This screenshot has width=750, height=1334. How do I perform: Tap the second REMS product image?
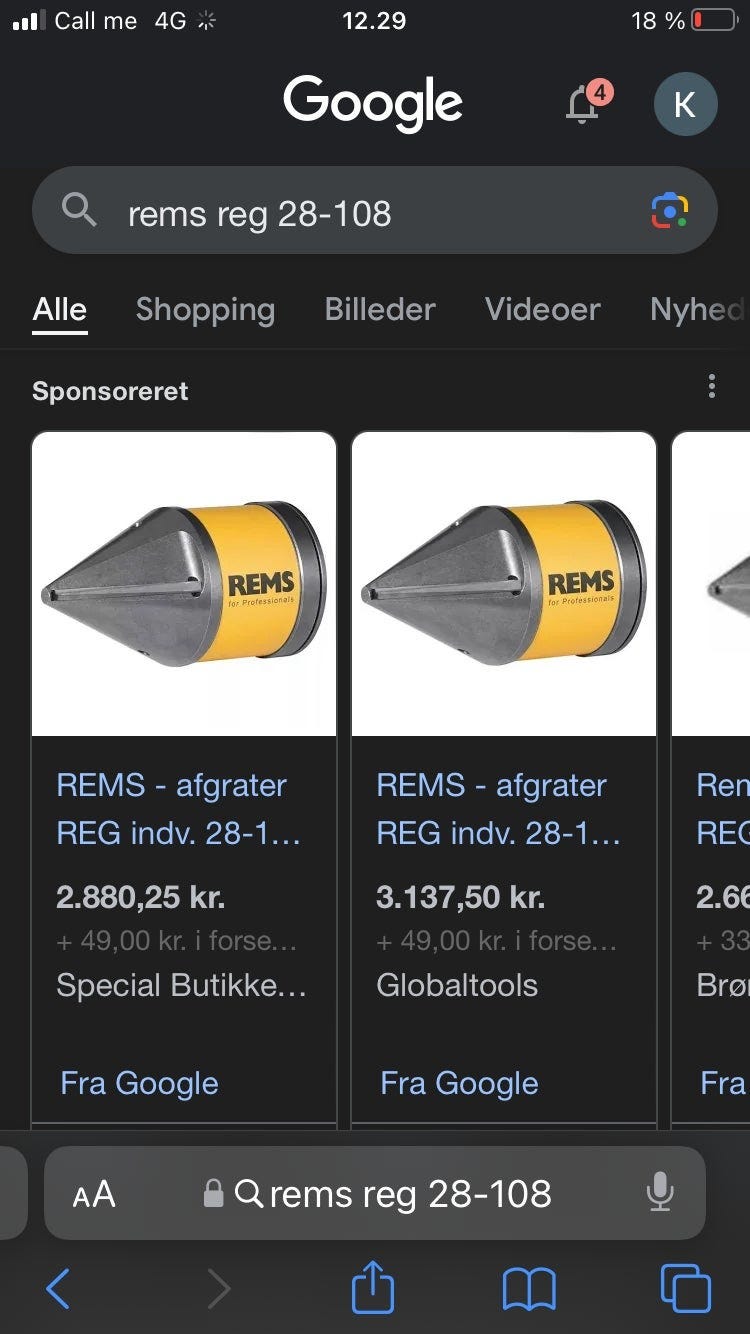(x=503, y=584)
